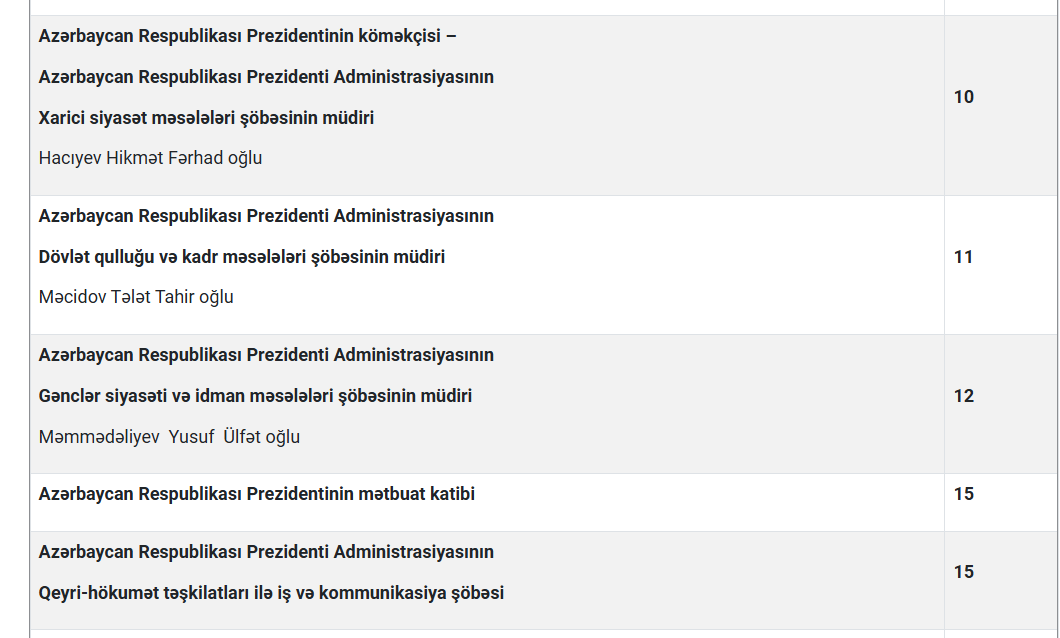This screenshot has width=1060, height=638.
Task: Click the Administrasiyasının line above 'Qeyri-hökumət'
Action: (266, 552)
